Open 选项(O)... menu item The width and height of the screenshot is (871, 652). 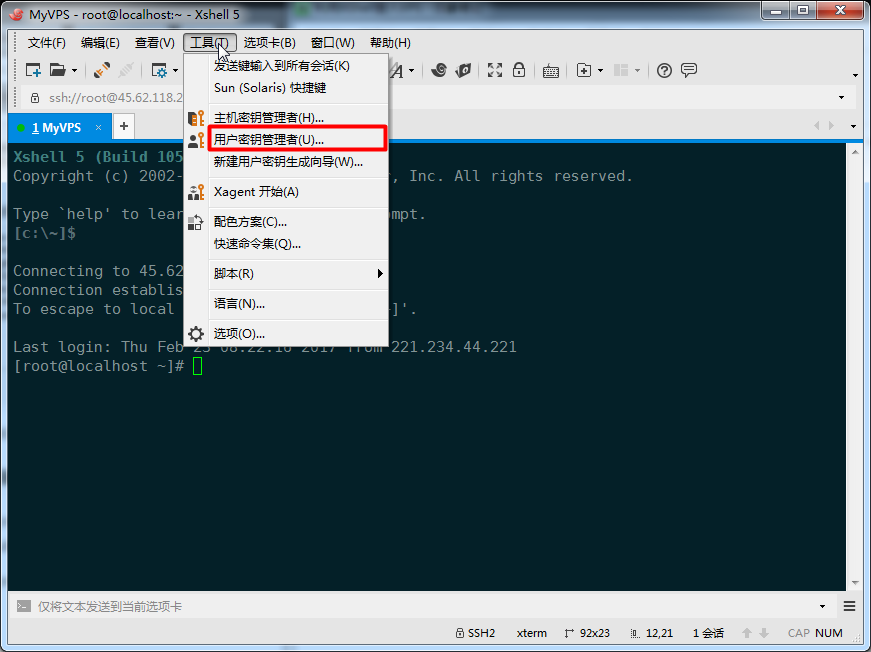tap(287, 333)
